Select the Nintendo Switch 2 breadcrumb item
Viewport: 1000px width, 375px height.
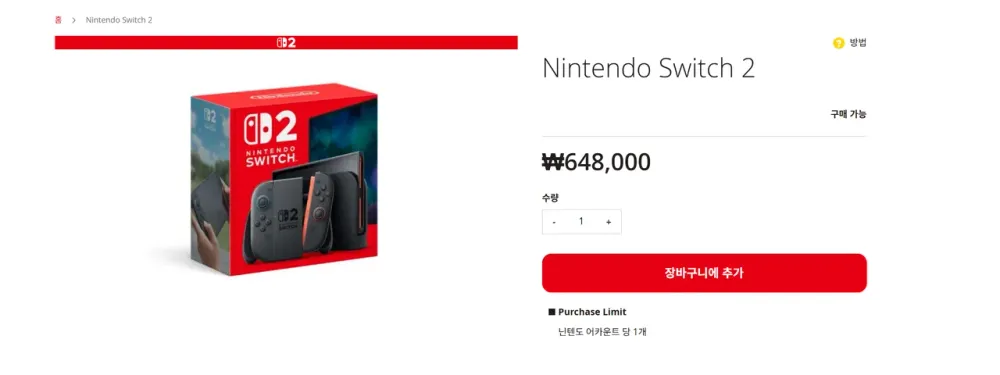(119, 20)
